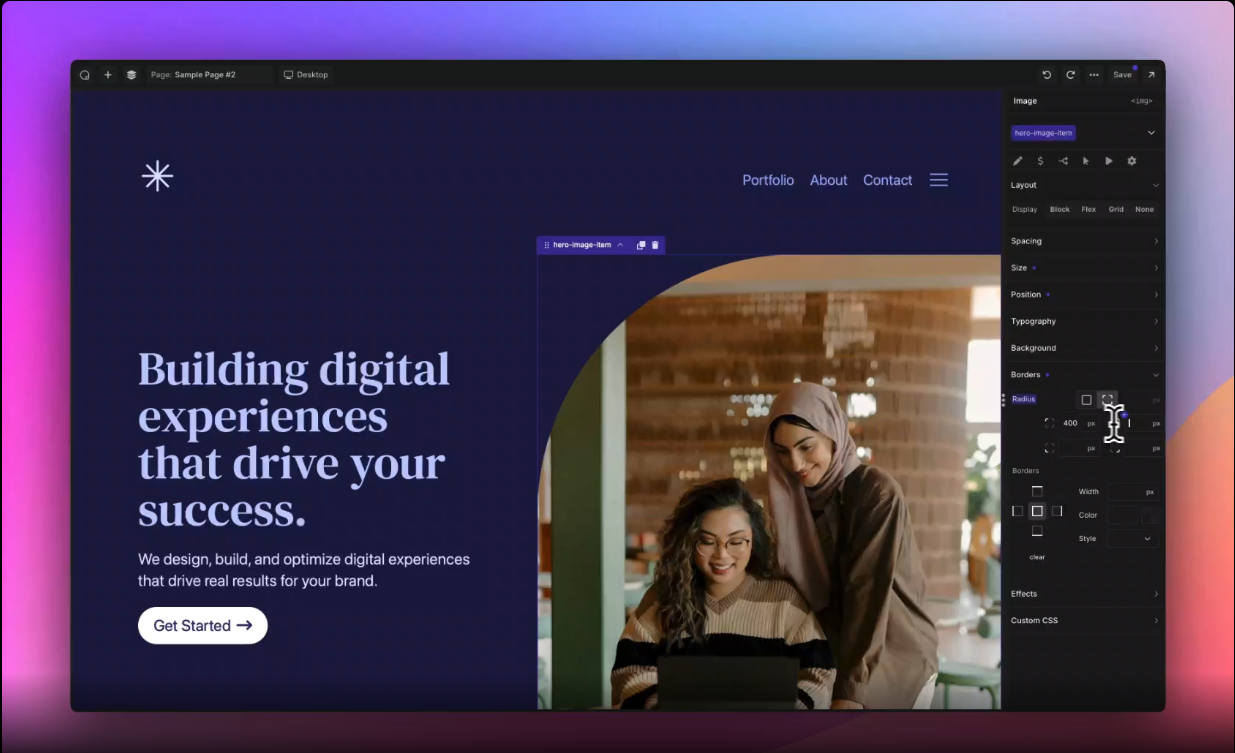Click the redo arrow in top bar
This screenshot has height=753, width=1235.
[1070, 75]
